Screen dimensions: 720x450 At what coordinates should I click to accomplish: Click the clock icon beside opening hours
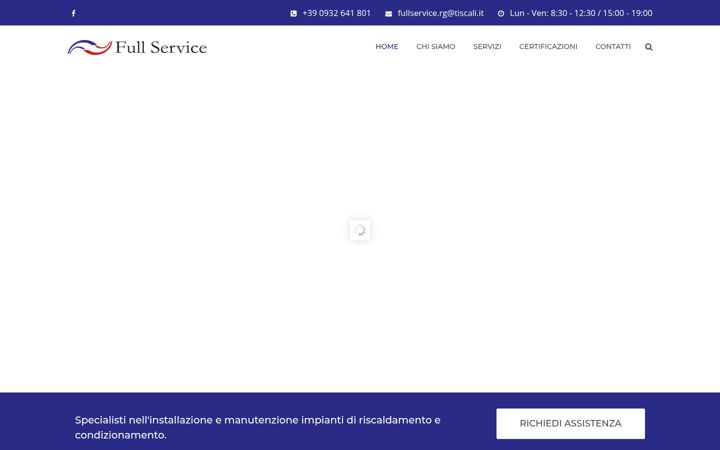point(501,14)
